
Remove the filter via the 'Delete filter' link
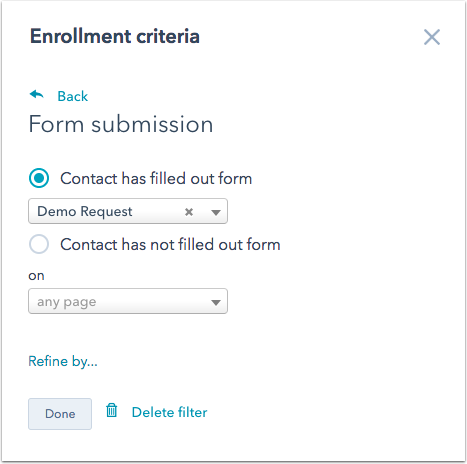point(170,412)
